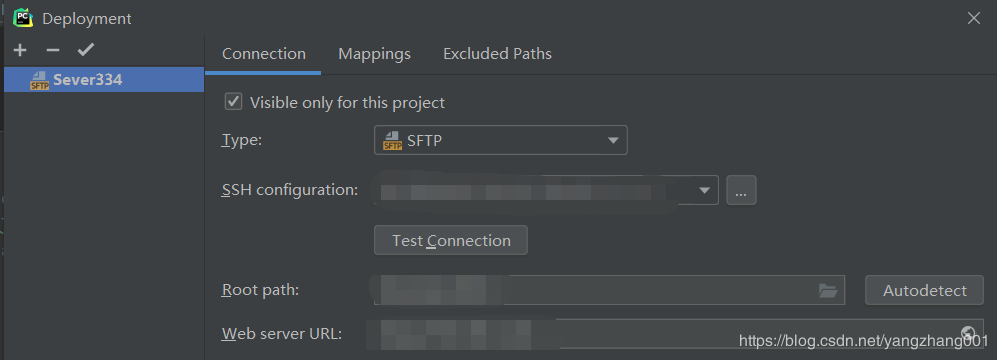Add a new deployment server with plus icon
Image resolution: width=997 pixels, height=360 pixels.
pyautogui.click(x=20, y=50)
